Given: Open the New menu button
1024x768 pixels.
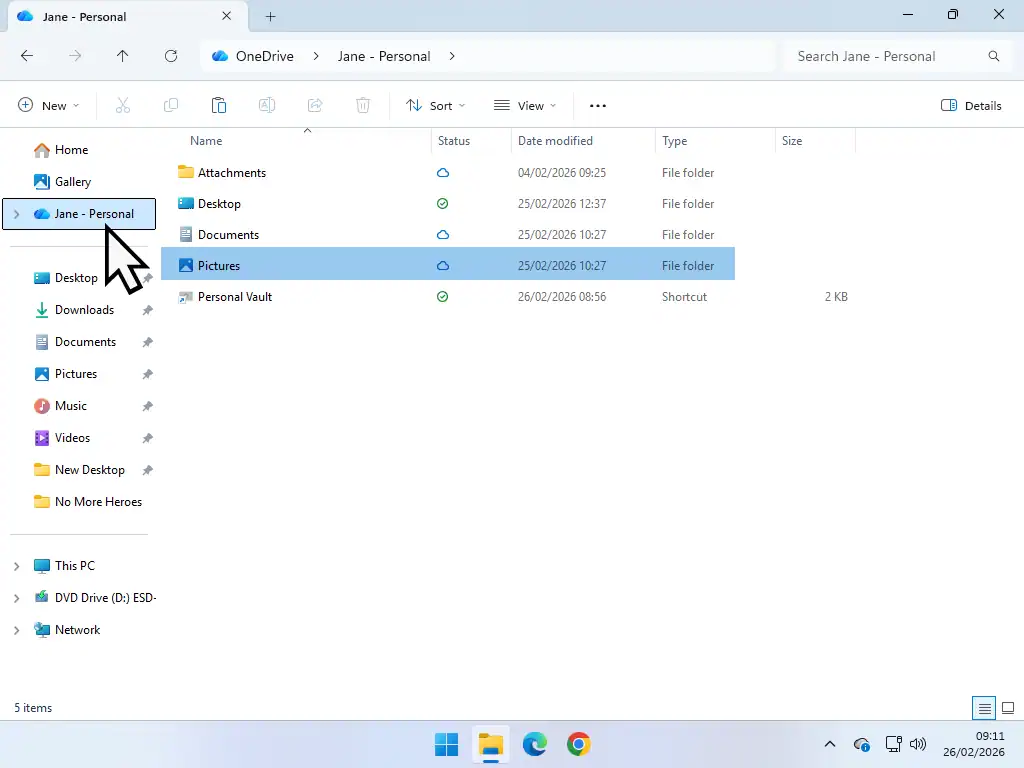Looking at the screenshot, I should point(48,105).
